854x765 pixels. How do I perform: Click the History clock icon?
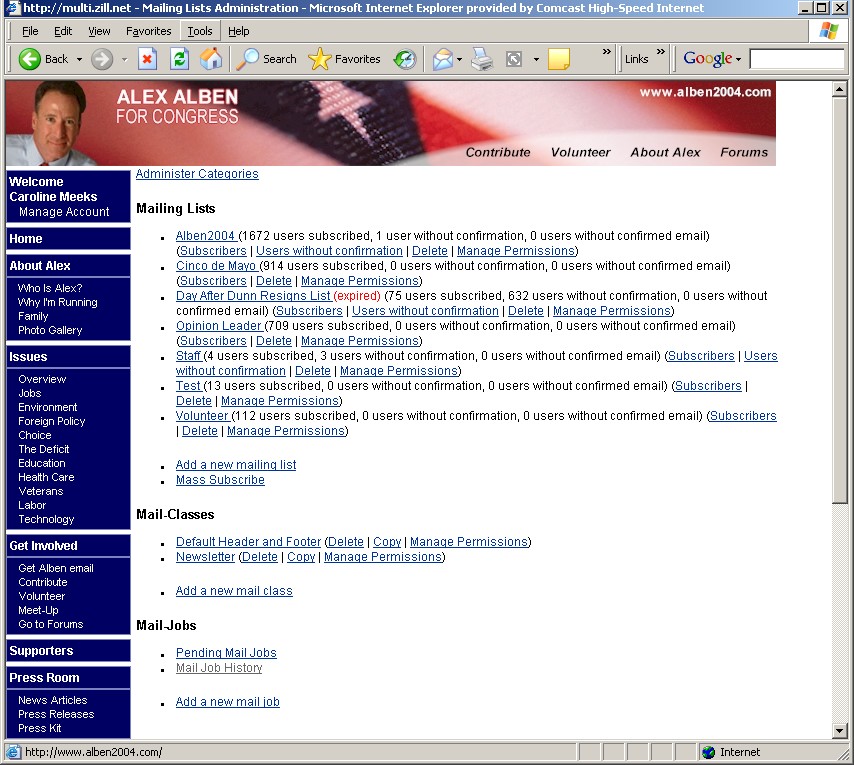405,59
